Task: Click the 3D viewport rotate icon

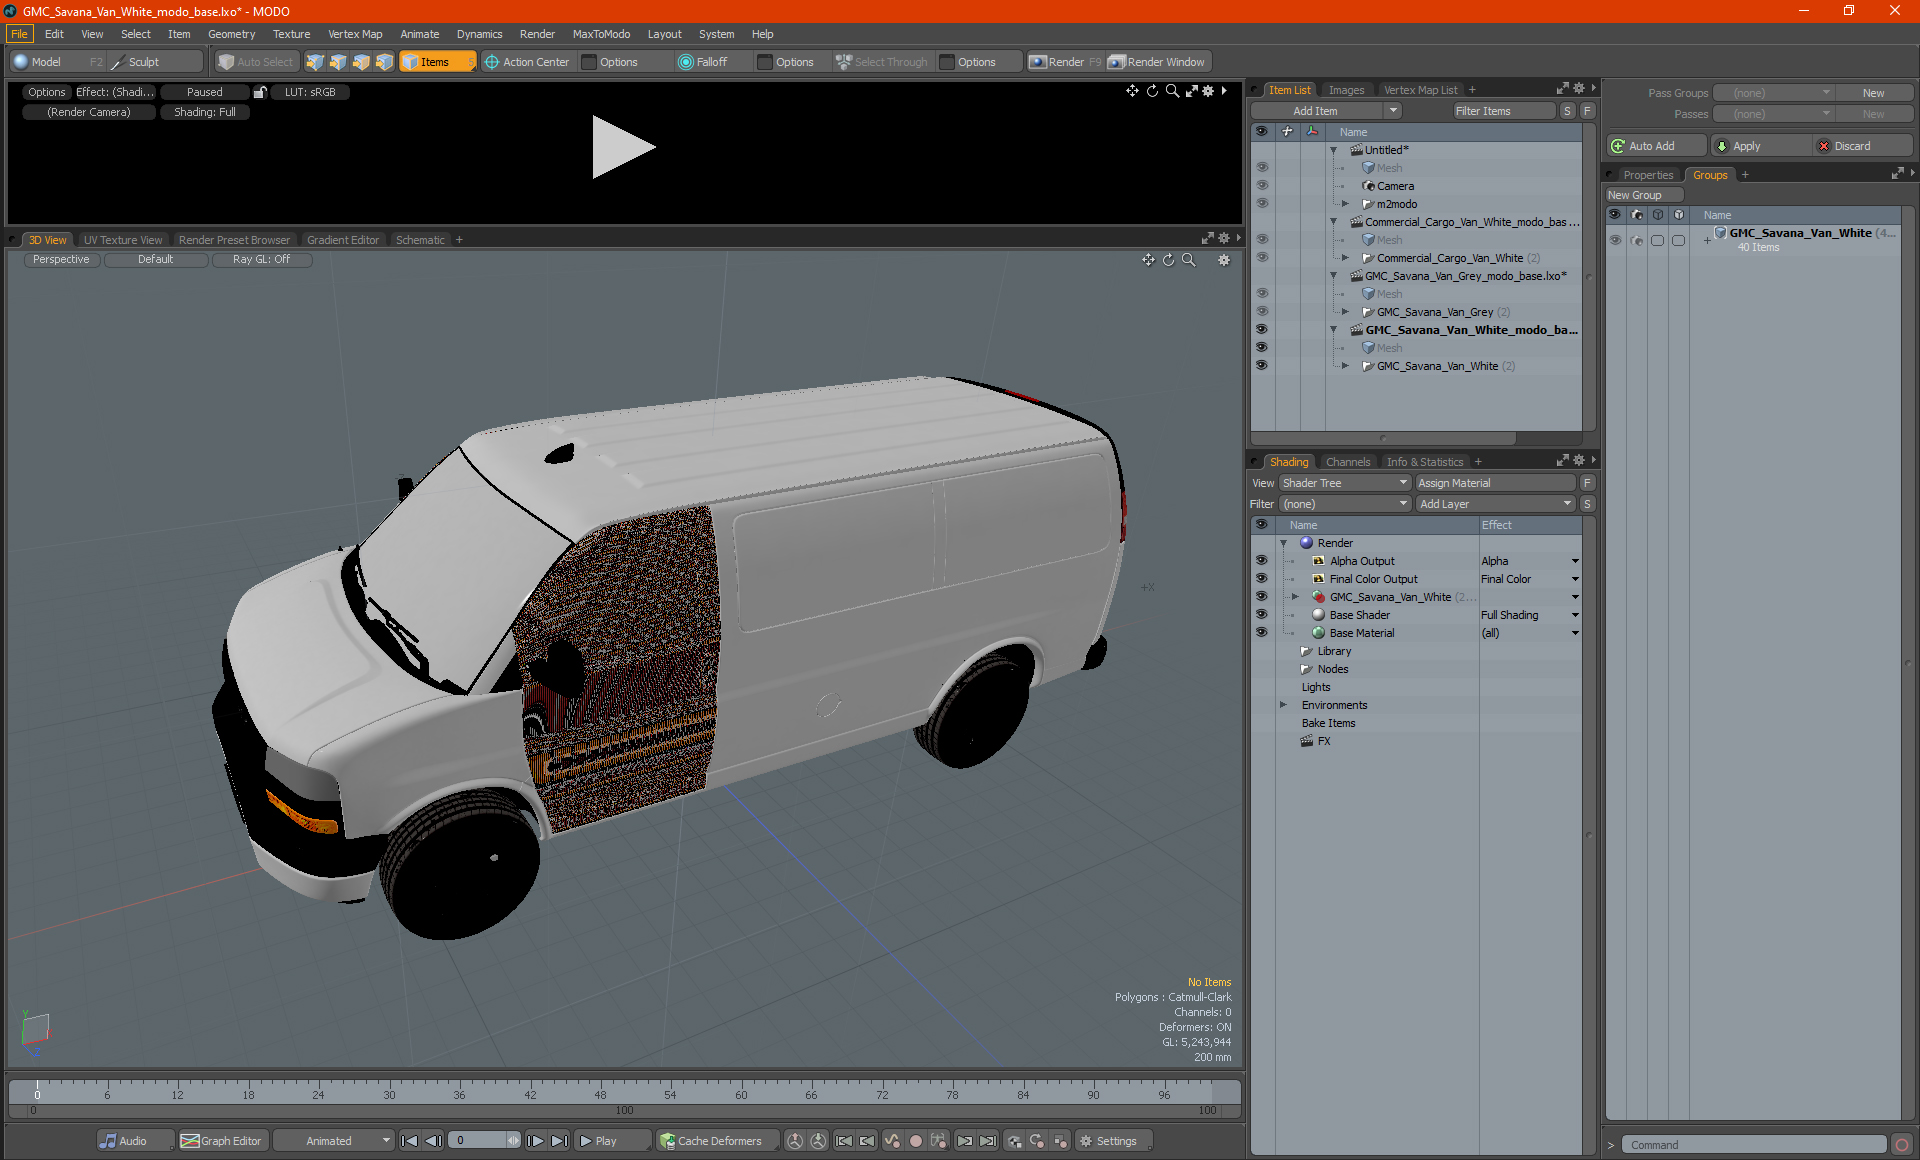Action: [1168, 260]
